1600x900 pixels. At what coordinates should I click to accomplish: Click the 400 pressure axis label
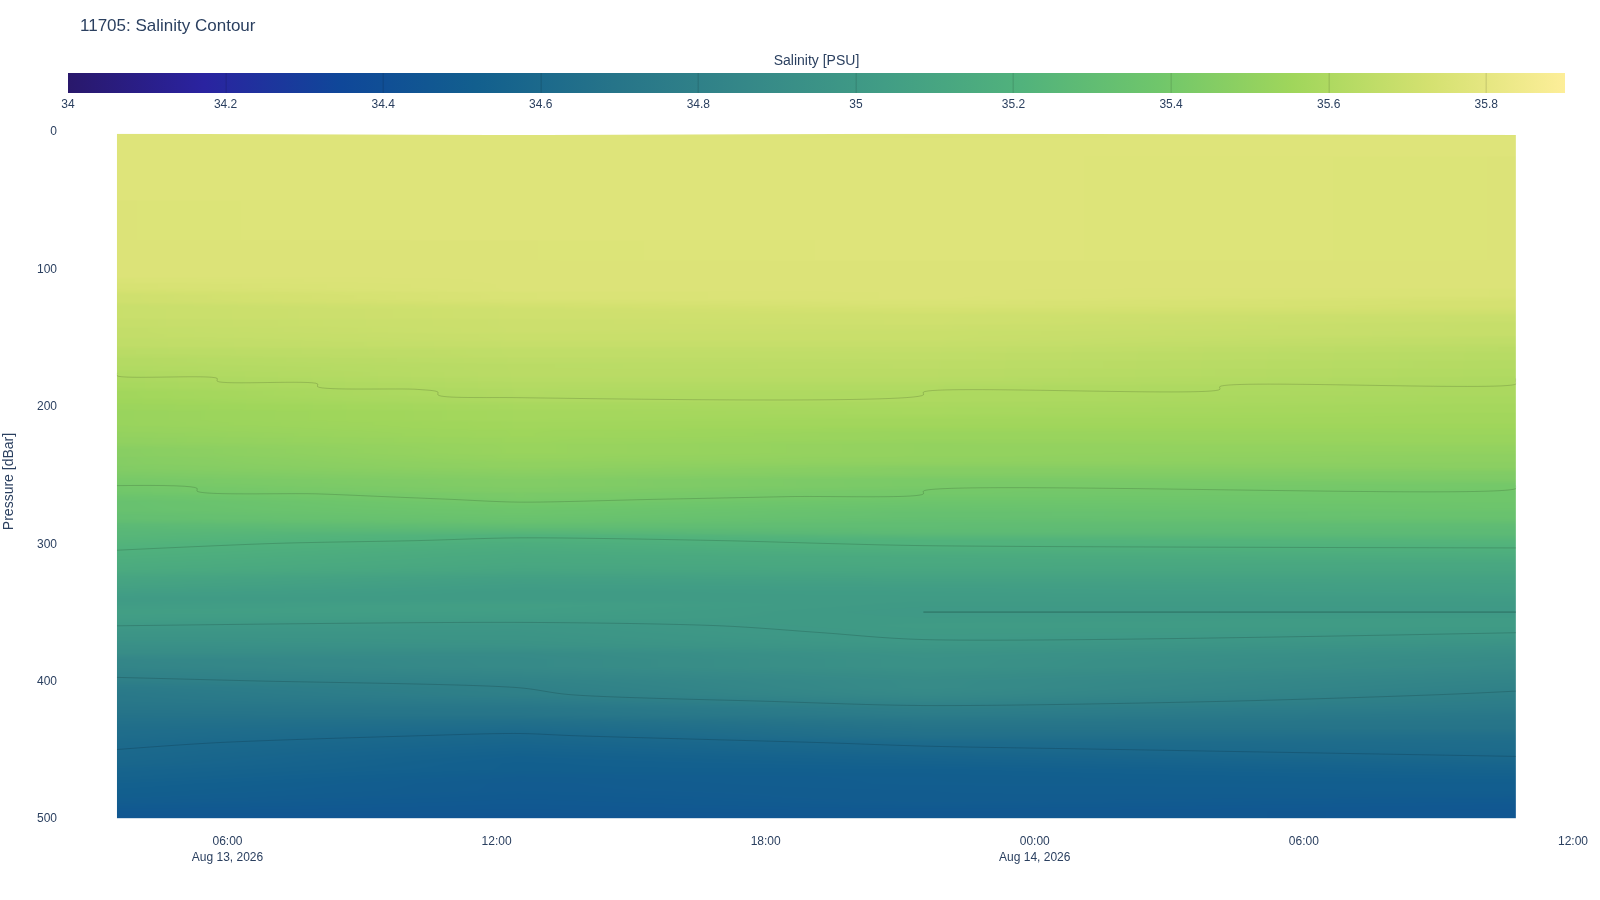coord(47,681)
